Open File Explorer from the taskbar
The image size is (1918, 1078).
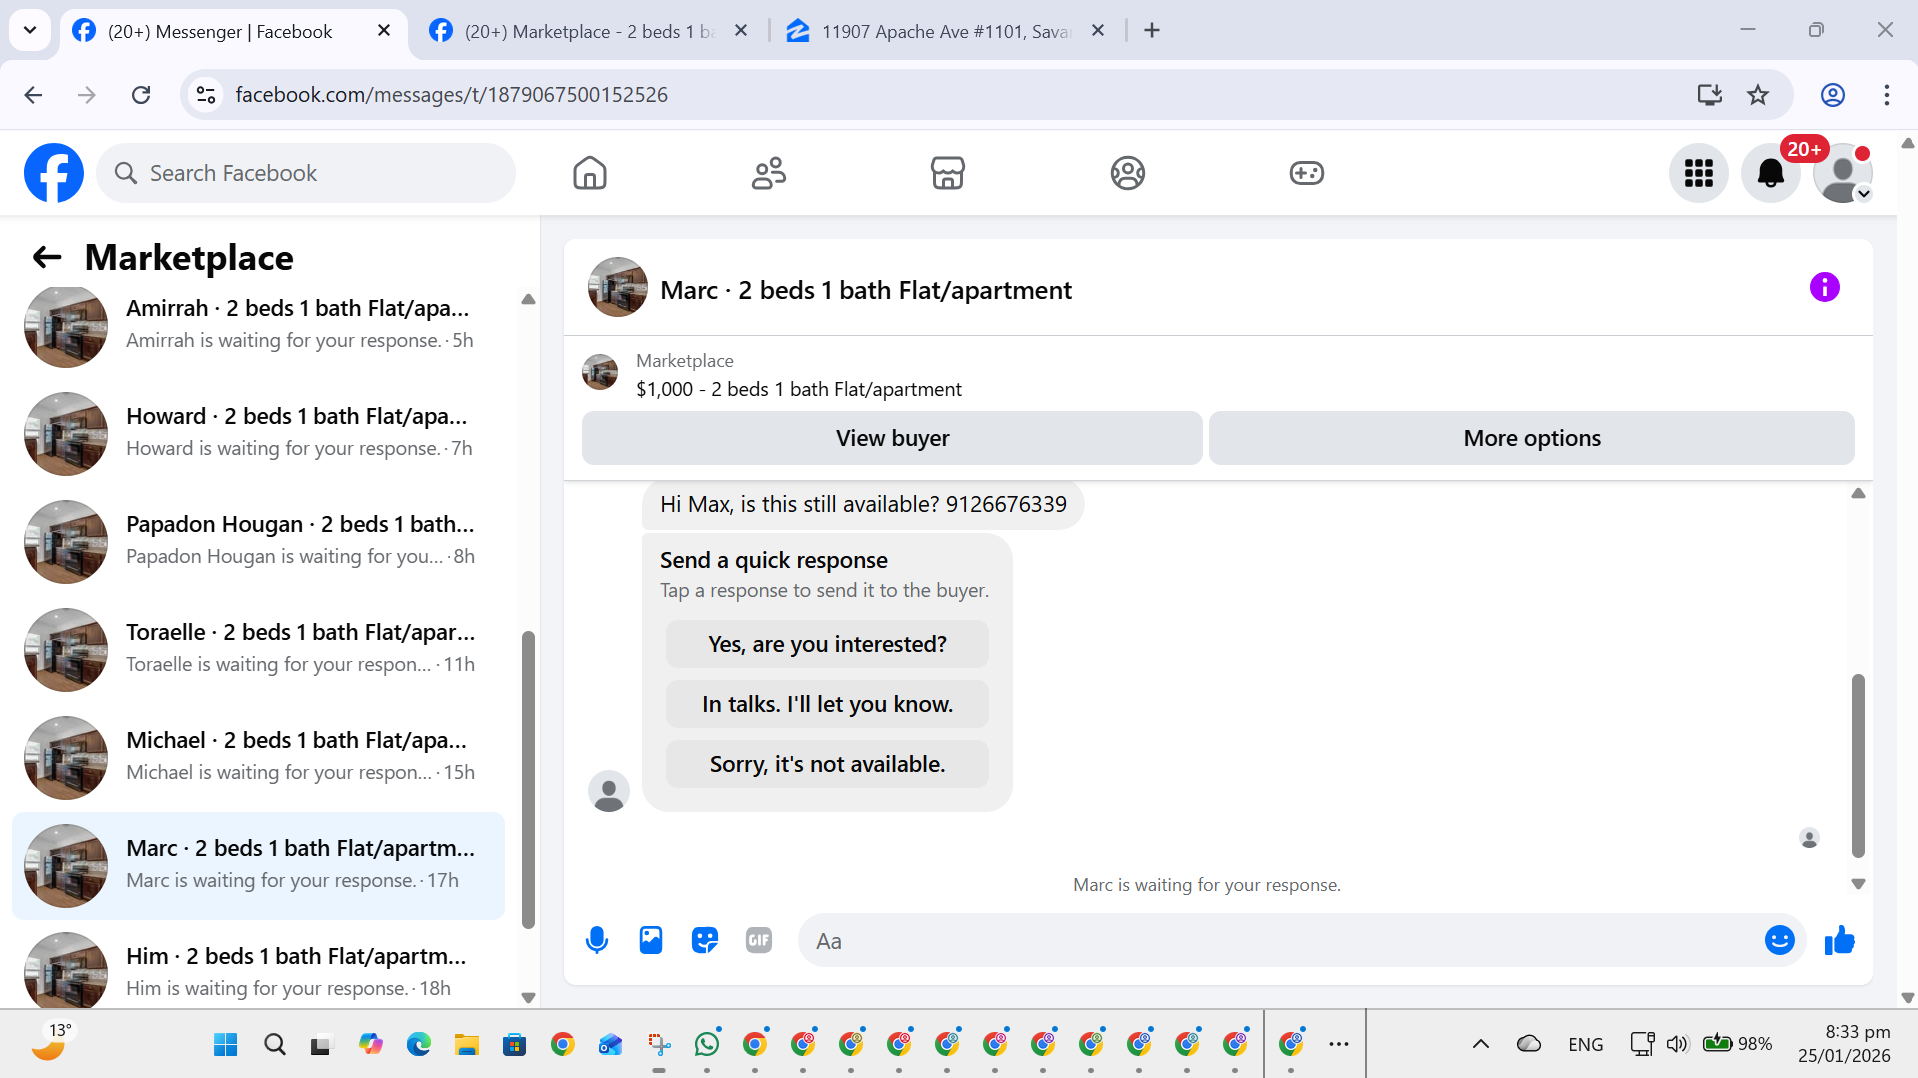click(467, 1045)
